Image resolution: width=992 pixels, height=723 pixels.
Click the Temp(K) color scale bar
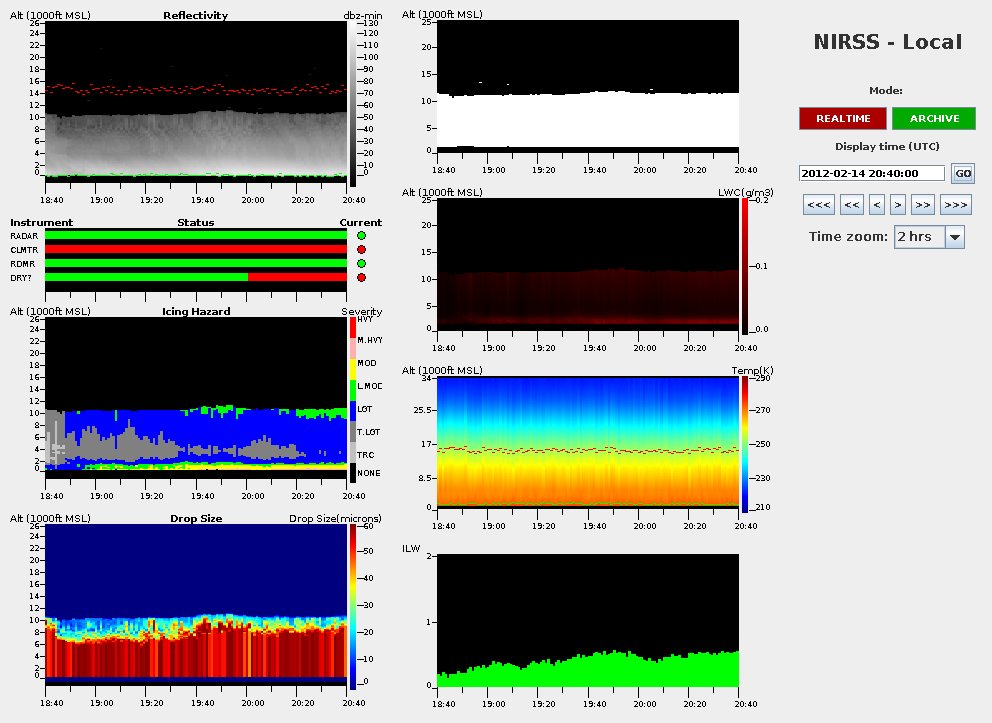click(745, 444)
